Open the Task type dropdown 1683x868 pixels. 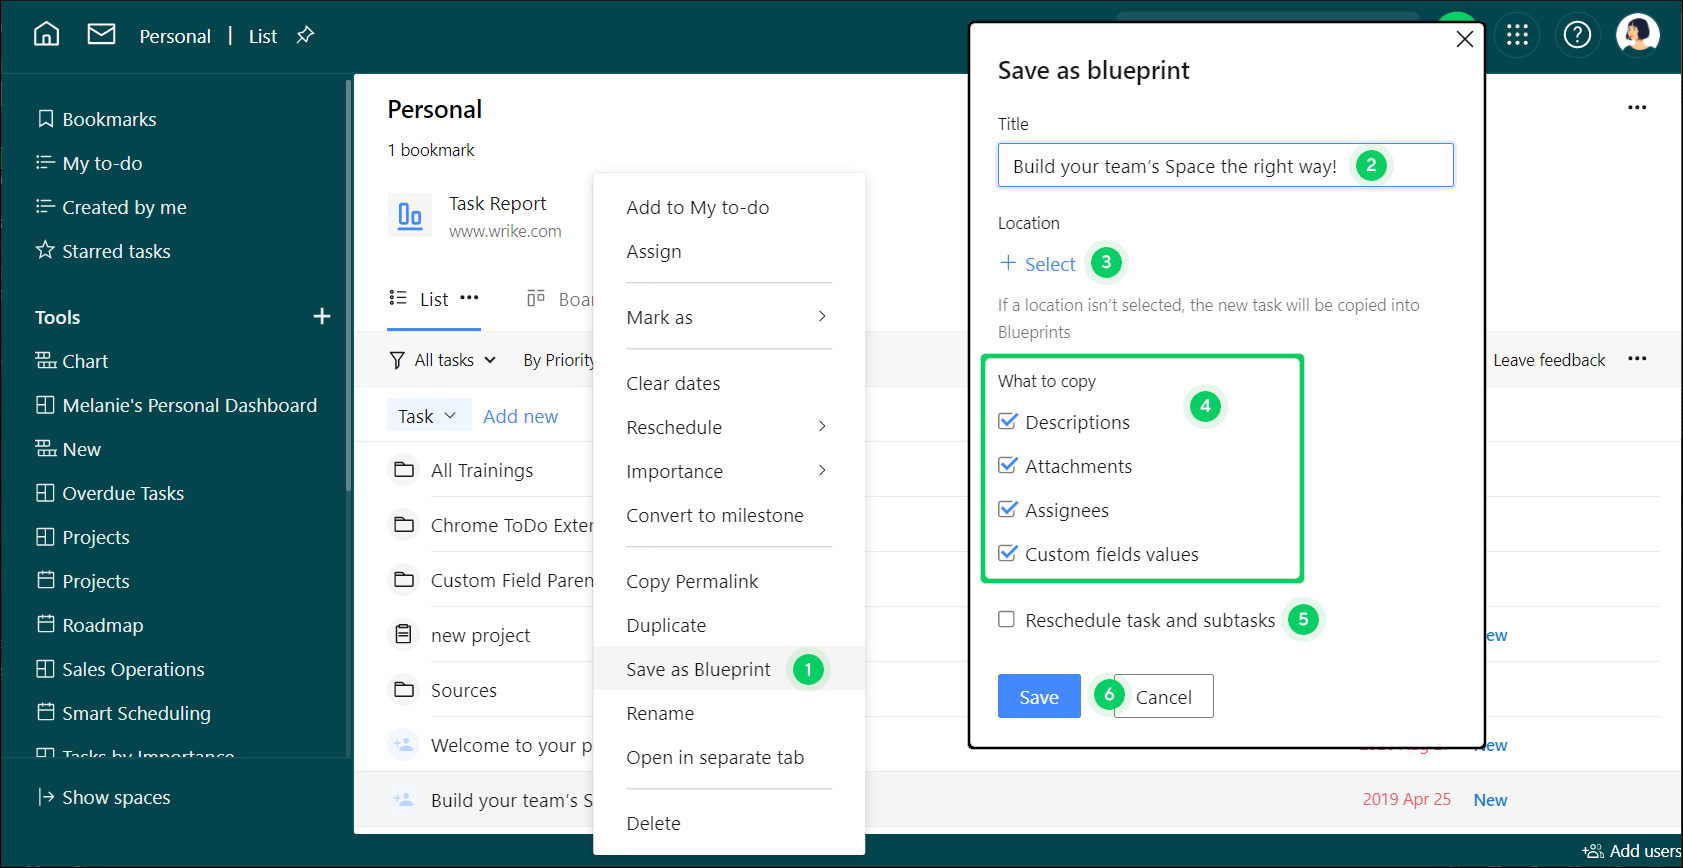428,416
